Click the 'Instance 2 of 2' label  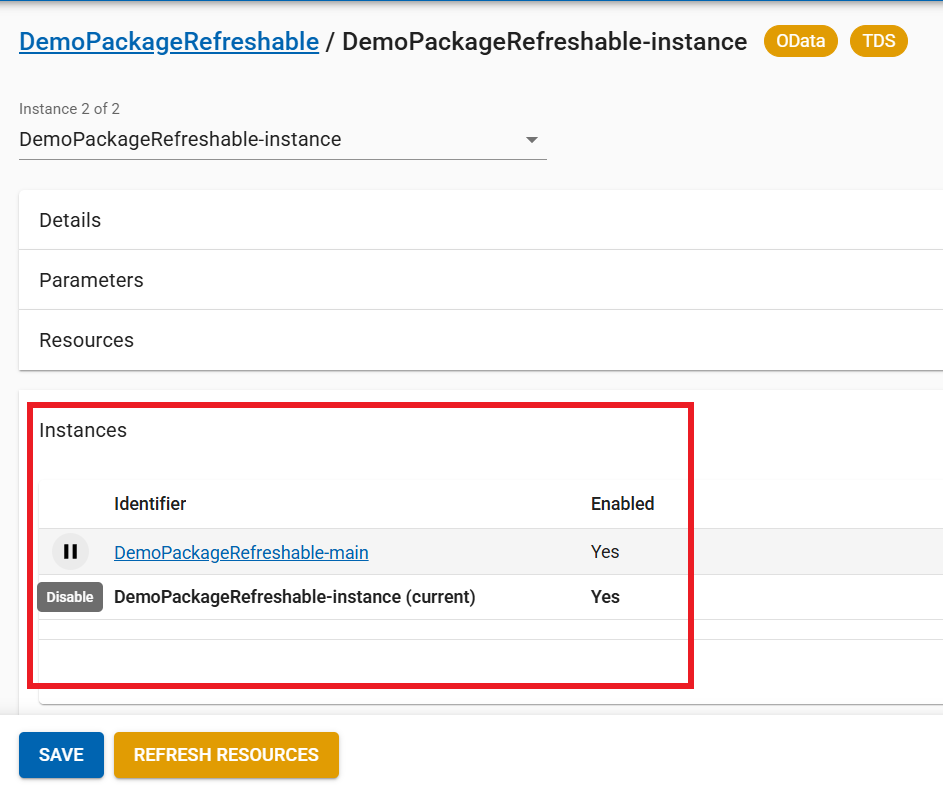coord(69,109)
